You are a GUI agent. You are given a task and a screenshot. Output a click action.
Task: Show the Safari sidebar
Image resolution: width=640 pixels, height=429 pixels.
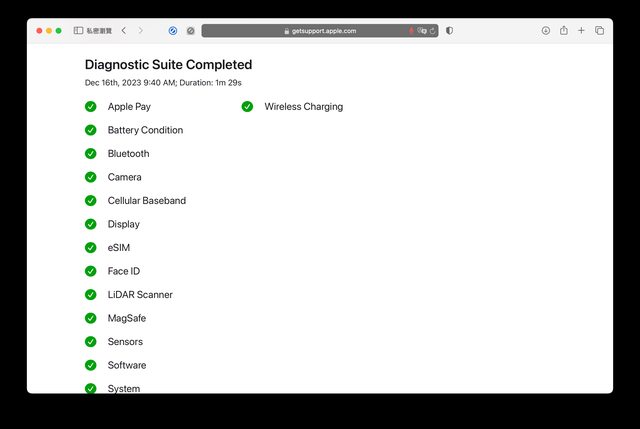pos(78,31)
